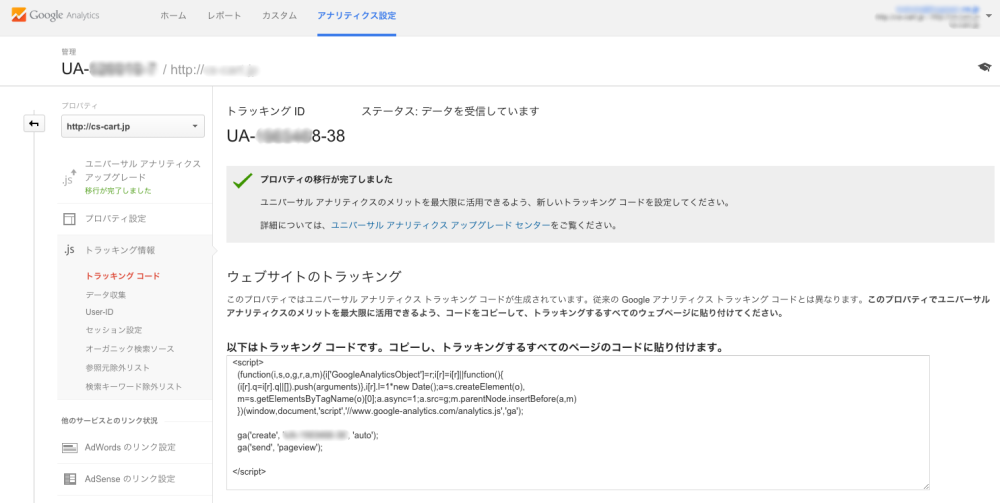1000x503 pixels.
Task: Click the 移行が完了しました green status text
Action: point(118,191)
